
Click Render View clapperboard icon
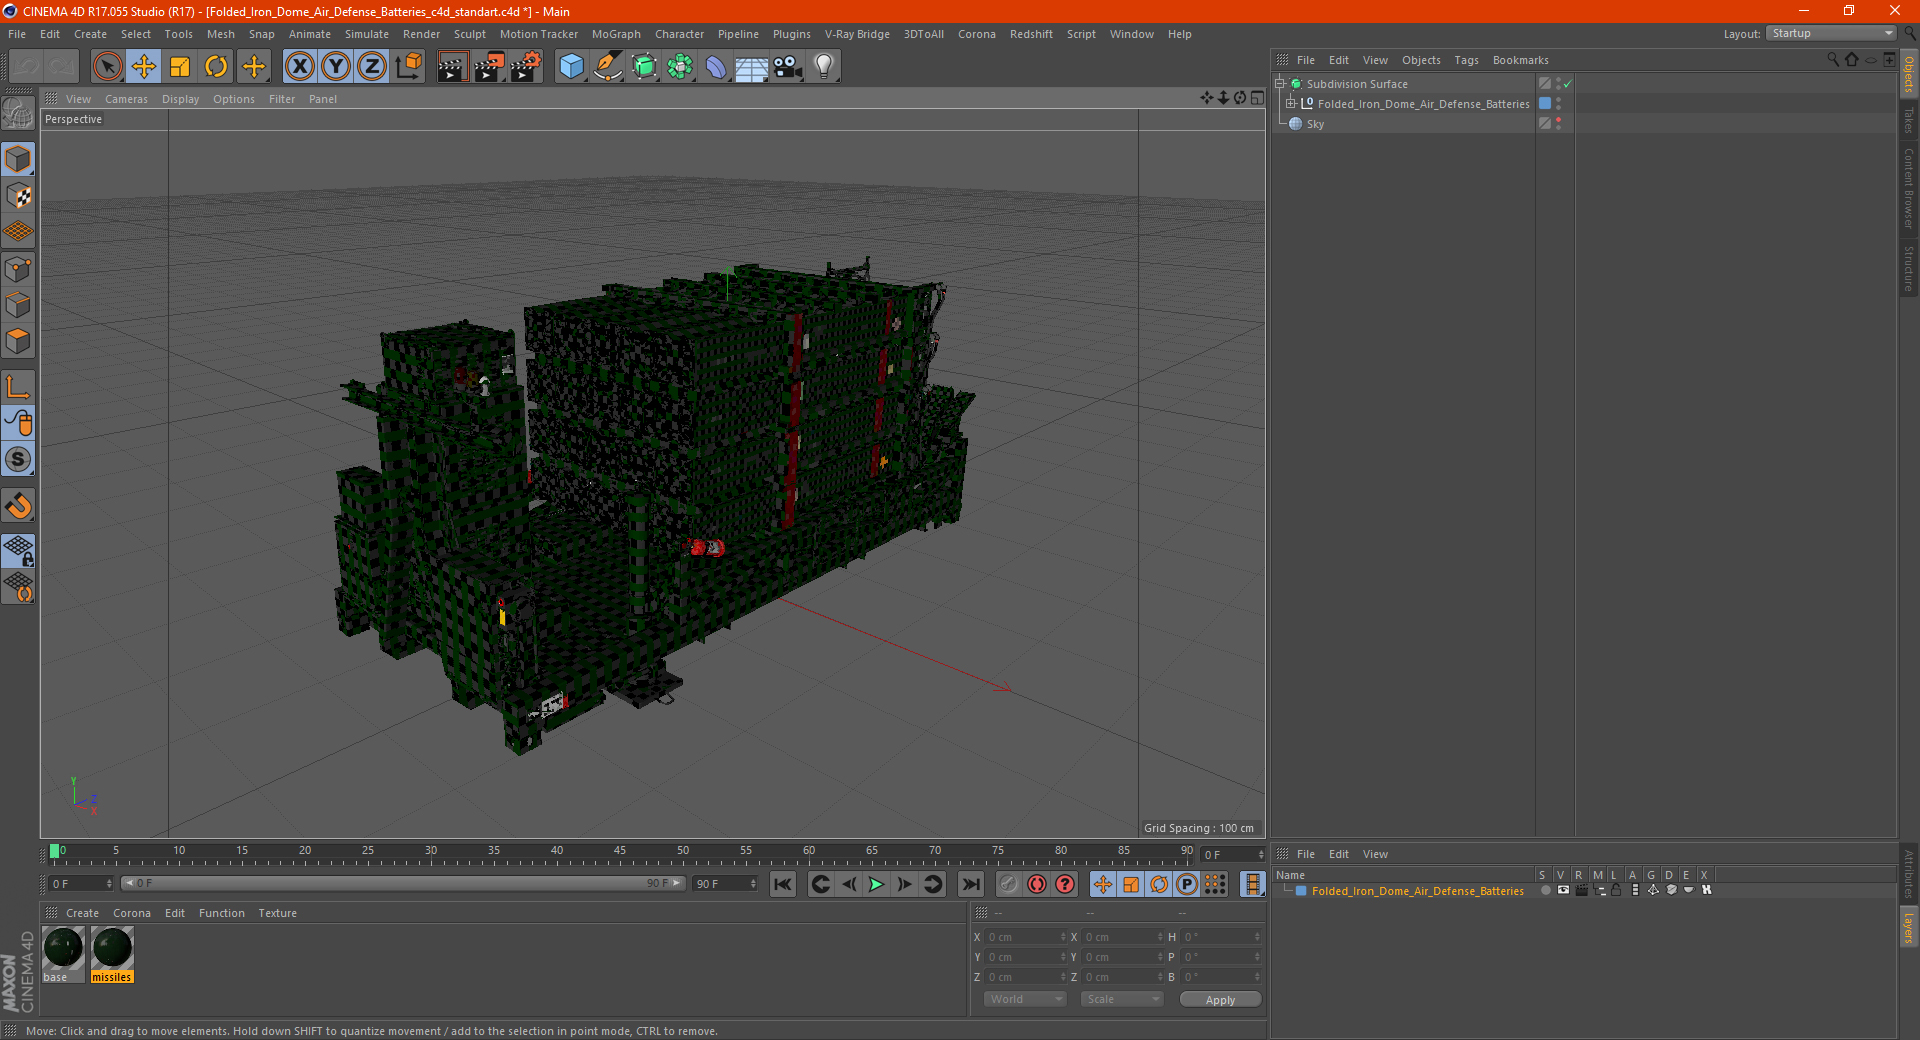(452, 67)
